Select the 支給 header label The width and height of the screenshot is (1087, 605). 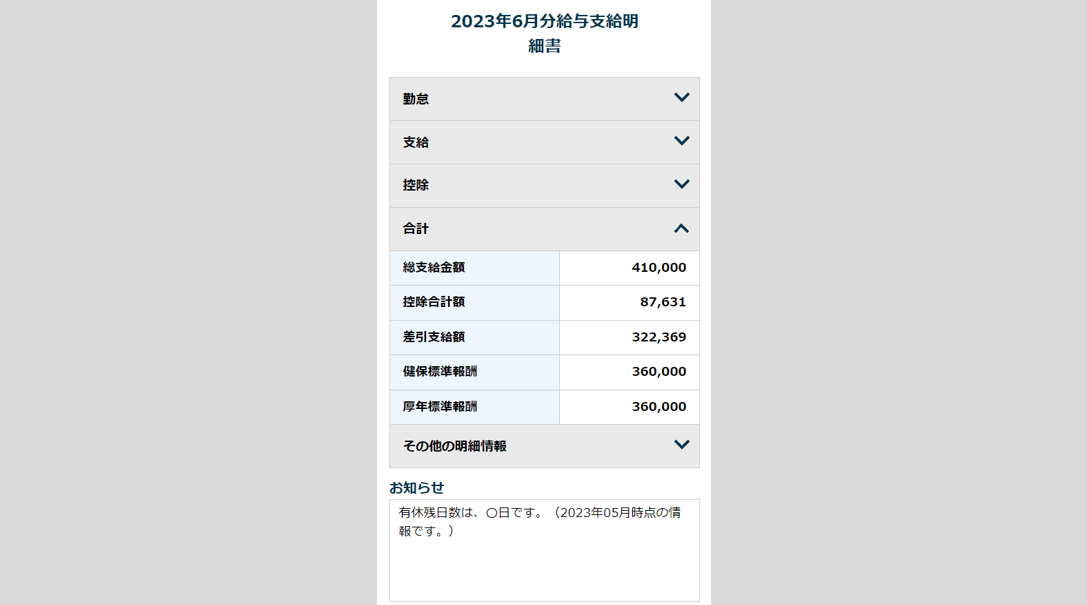click(x=416, y=142)
